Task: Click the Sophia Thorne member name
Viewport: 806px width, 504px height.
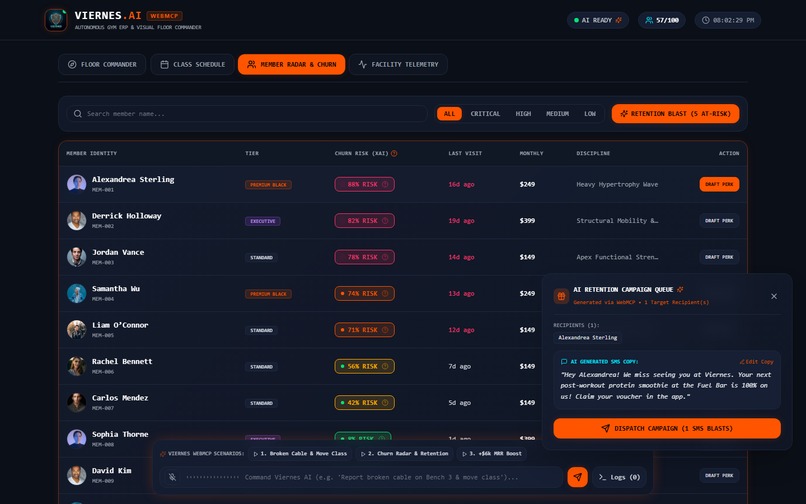Action: [x=120, y=434]
